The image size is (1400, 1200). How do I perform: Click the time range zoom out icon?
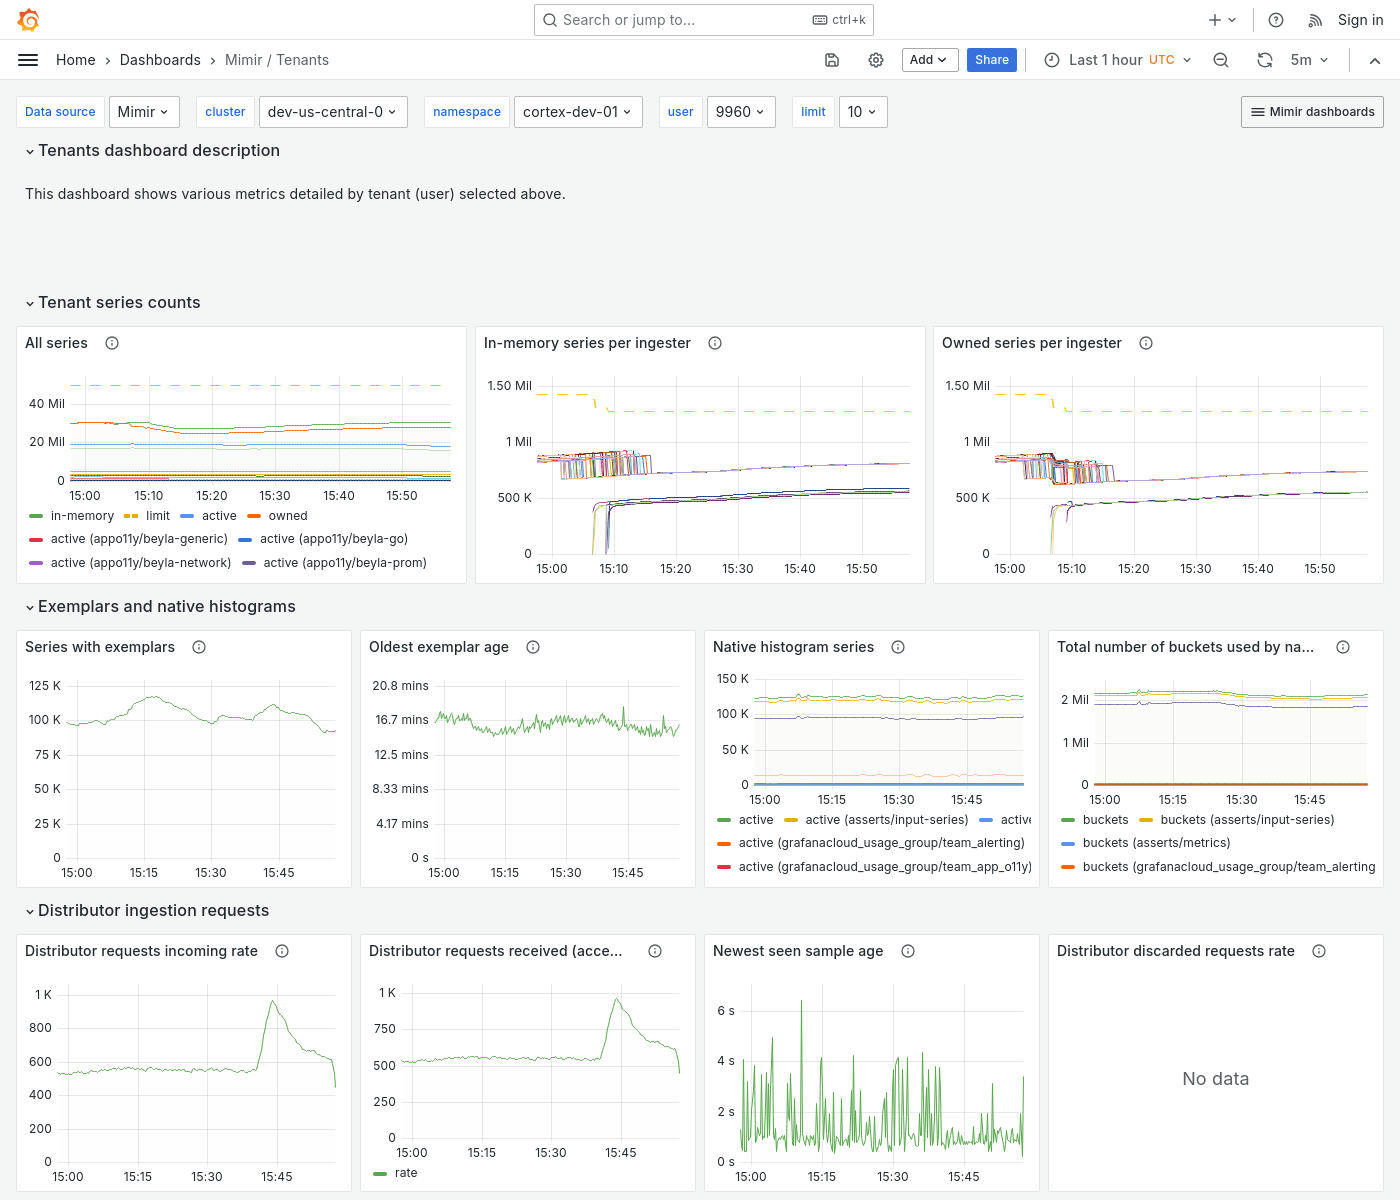1221,60
